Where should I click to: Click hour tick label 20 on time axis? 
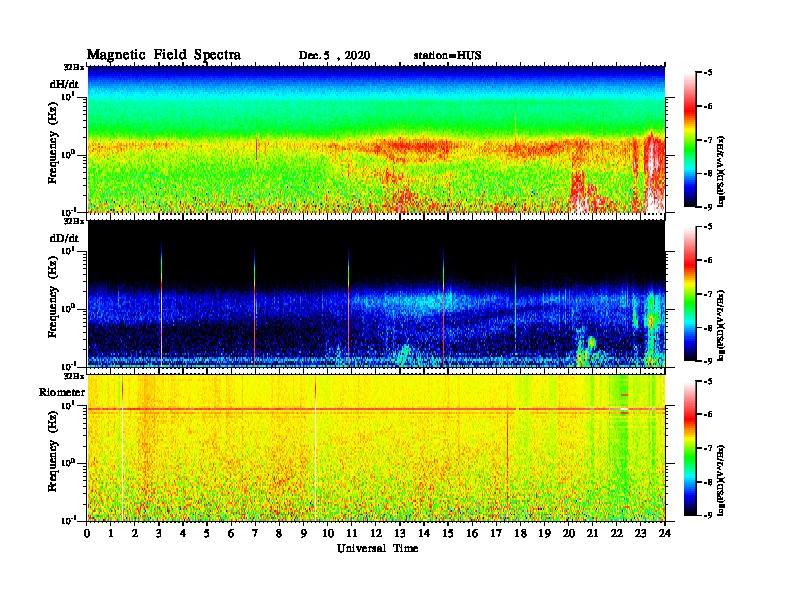click(x=569, y=533)
